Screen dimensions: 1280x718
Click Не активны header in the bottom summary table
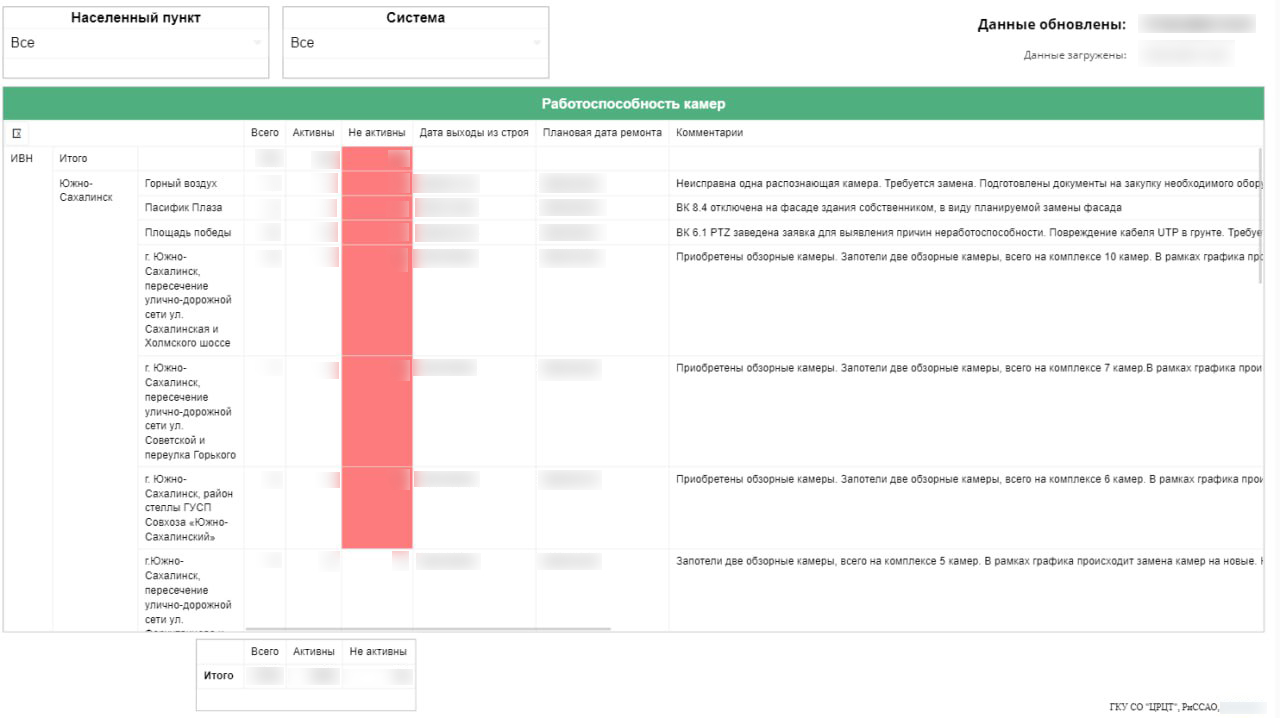point(378,652)
